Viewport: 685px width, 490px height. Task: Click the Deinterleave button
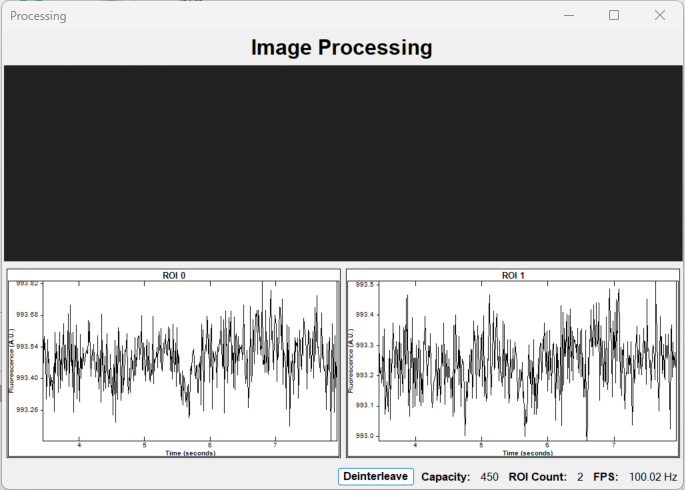pyautogui.click(x=376, y=476)
